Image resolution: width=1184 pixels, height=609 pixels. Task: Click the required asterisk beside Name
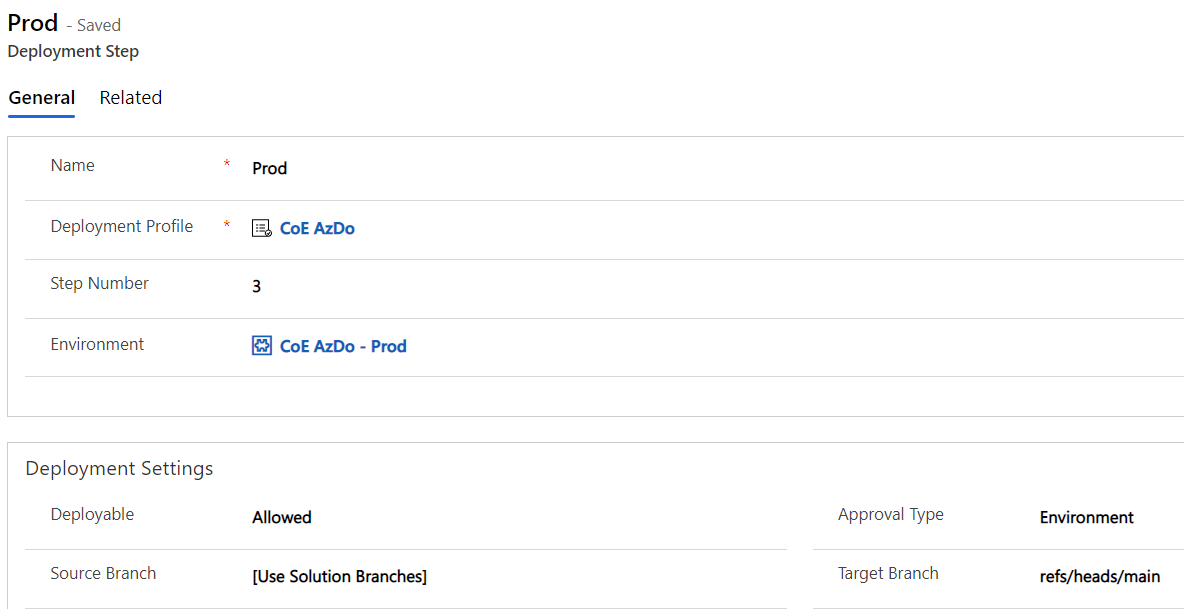tap(227, 161)
